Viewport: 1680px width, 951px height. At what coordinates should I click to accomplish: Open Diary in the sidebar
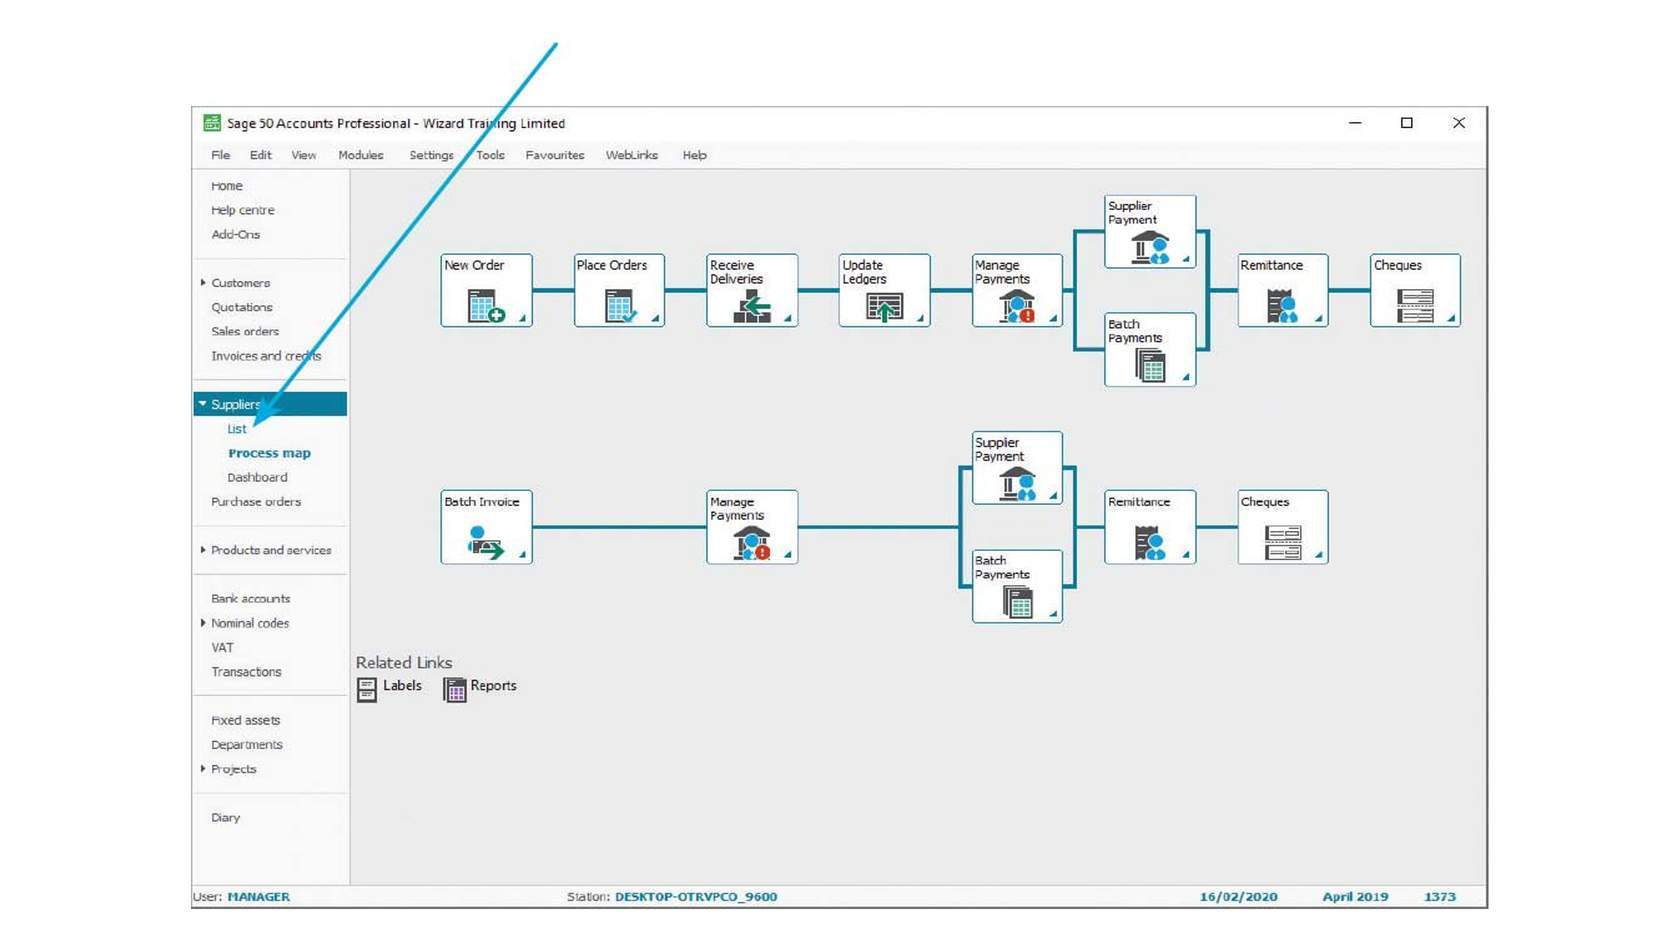click(226, 817)
